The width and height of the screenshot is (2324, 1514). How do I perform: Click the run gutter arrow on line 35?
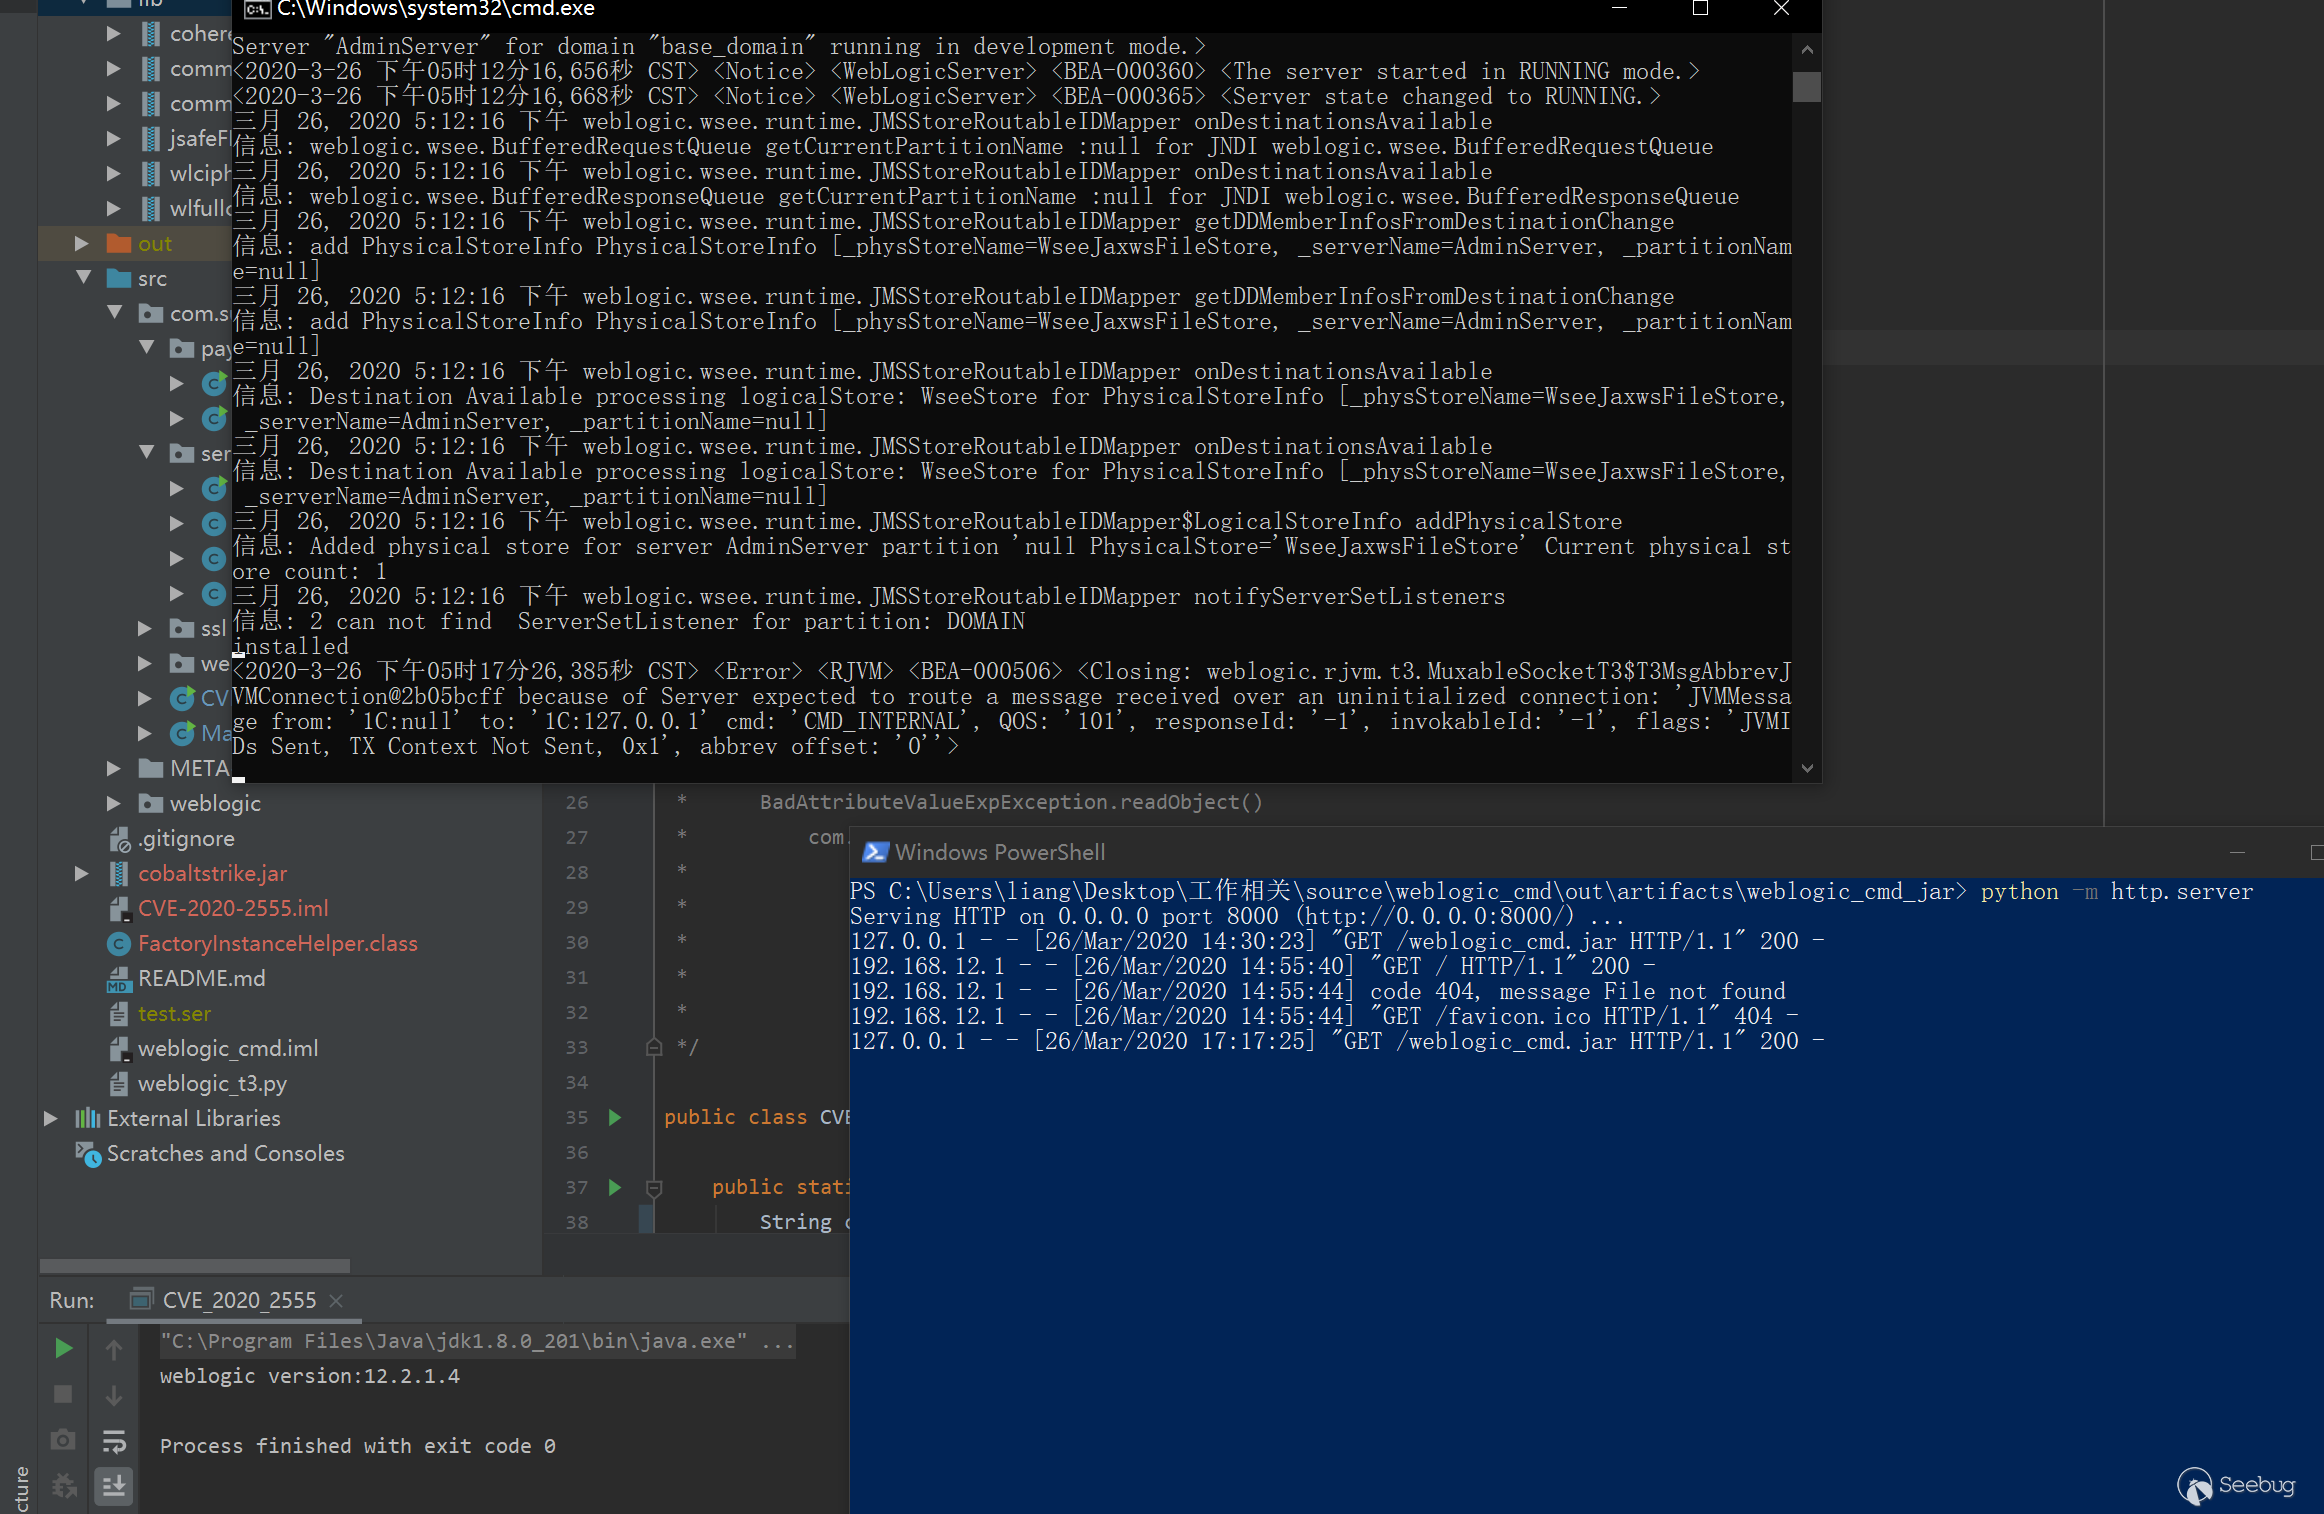615,1117
